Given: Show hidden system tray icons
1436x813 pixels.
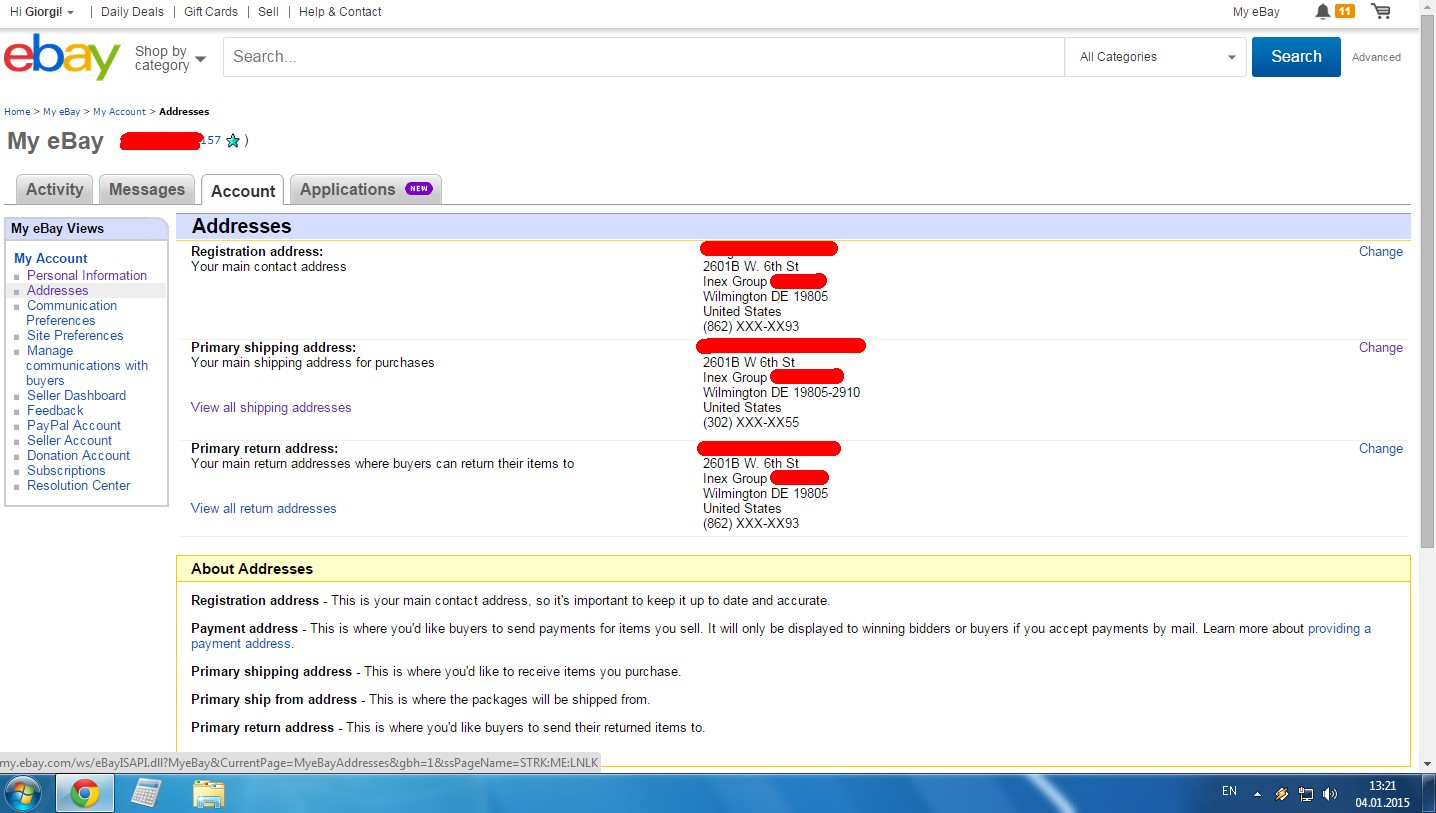Looking at the screenshot, I should click(1257, 794).
